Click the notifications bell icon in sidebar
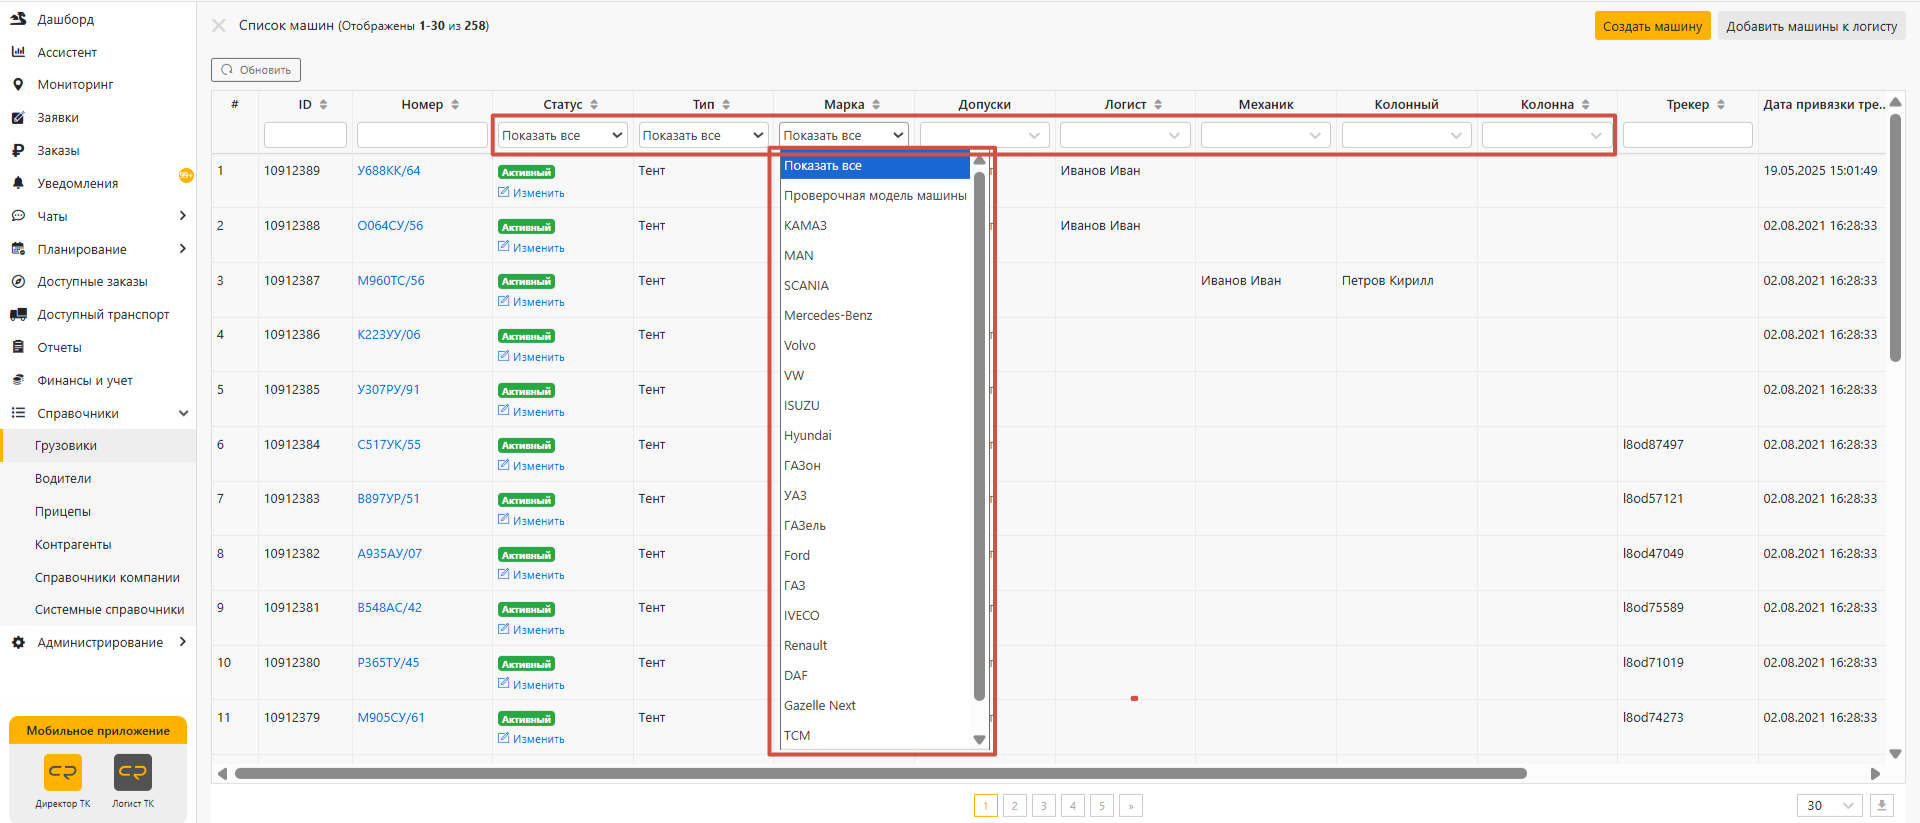Image resolution: width=1920 pixels, height=823 pixels. click(x=18, y=183)
